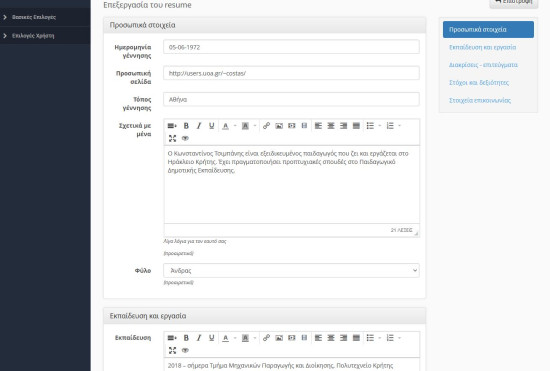The width and height of the screenshot is (550, 371).
Task: Center align text in 'Σχετικά με μένα' editor
Action: (331, 126)
